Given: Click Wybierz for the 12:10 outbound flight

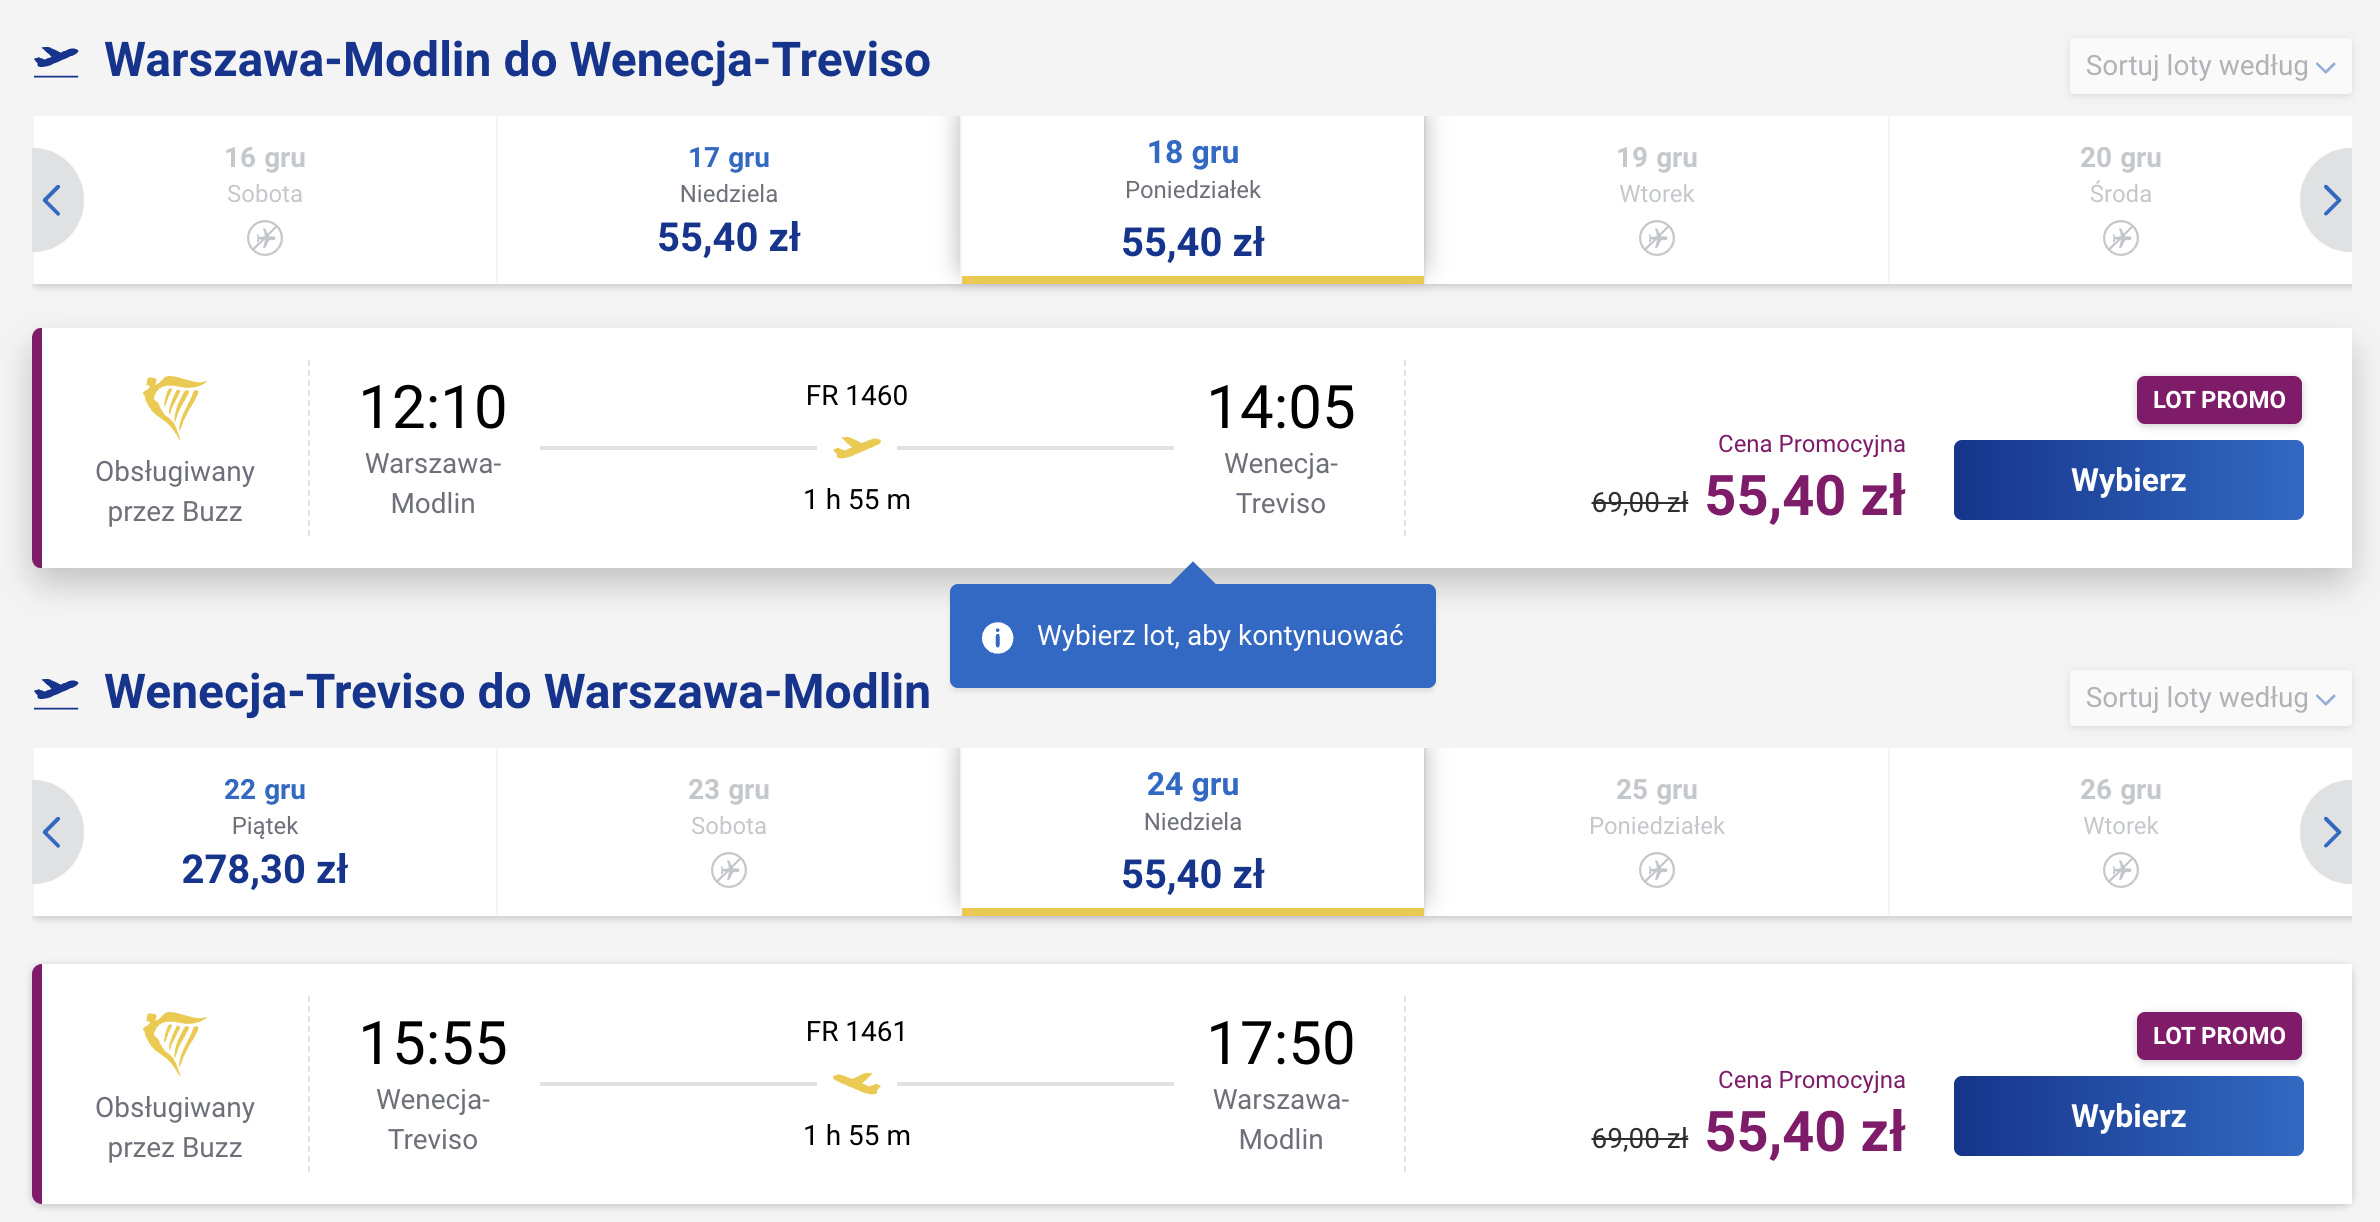Looking at the screenshot, I should [2129, 480].
